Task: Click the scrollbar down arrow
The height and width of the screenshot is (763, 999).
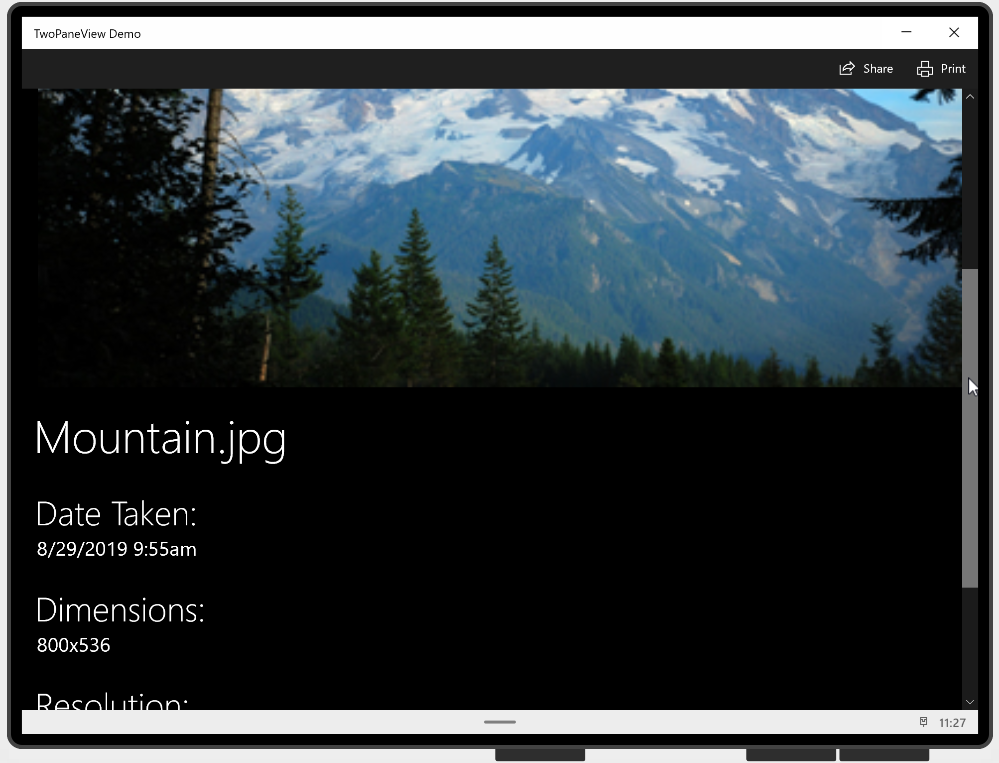Action: [x=970, y=702]
